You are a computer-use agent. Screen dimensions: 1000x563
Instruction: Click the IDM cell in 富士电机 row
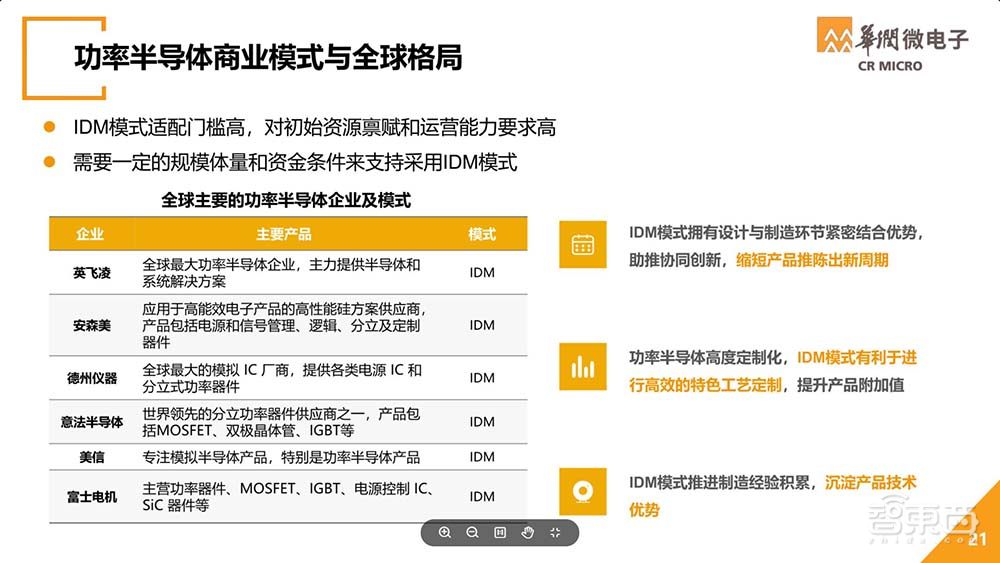click(482, 497)
